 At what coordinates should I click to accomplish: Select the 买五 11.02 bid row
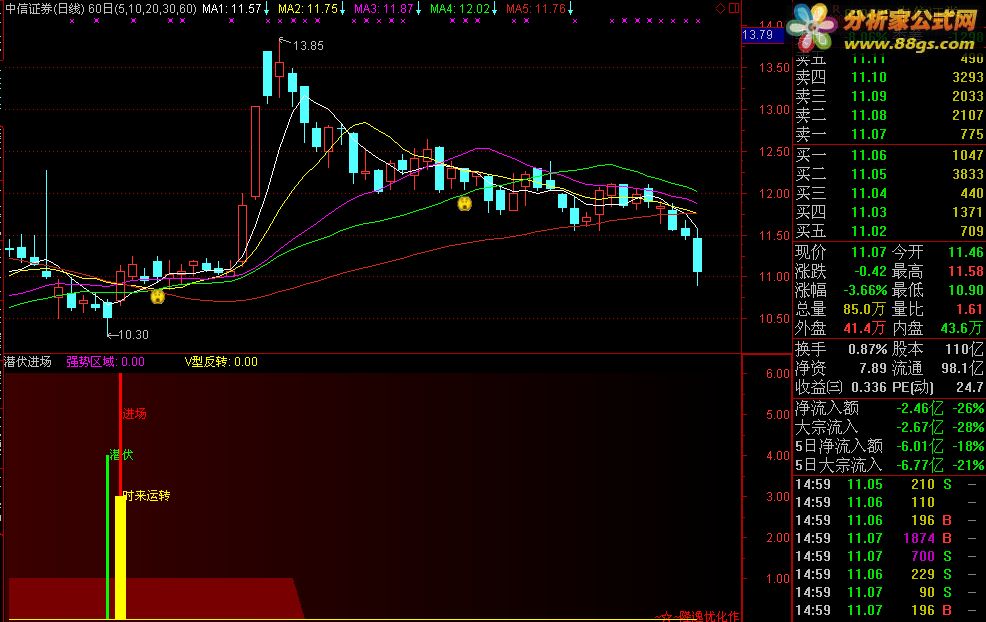[889, 231]
